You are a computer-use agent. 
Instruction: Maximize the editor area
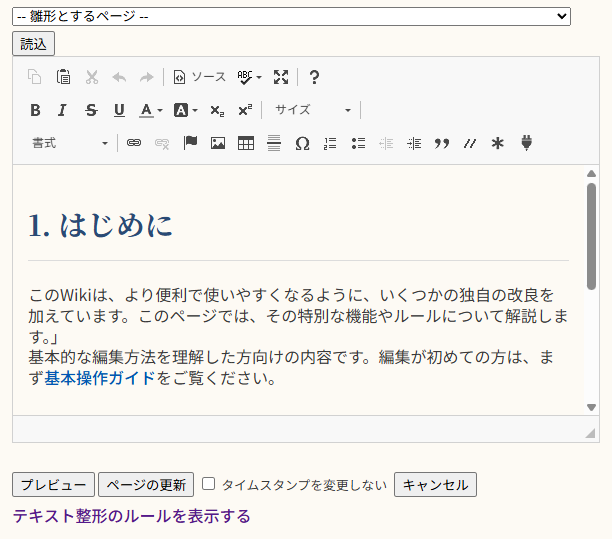pos(281,77)
